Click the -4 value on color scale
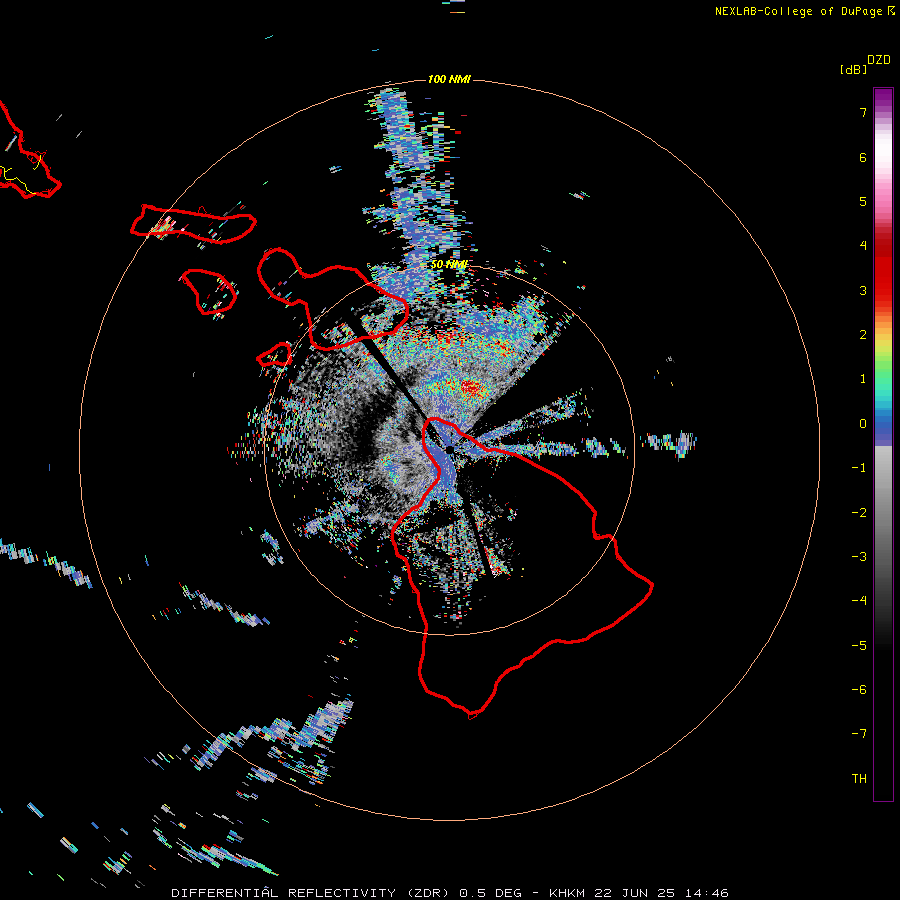 [x=859, y=601]
